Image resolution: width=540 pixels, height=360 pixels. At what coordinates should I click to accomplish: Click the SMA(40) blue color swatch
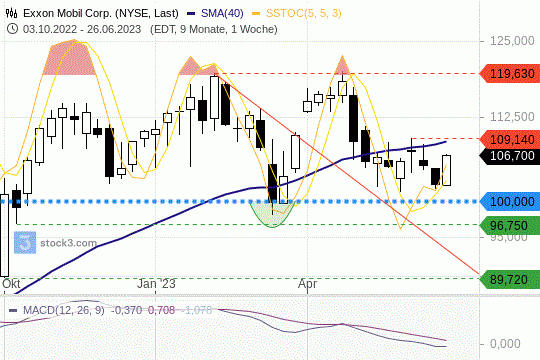pyautogui.click(x=191, y=14)
